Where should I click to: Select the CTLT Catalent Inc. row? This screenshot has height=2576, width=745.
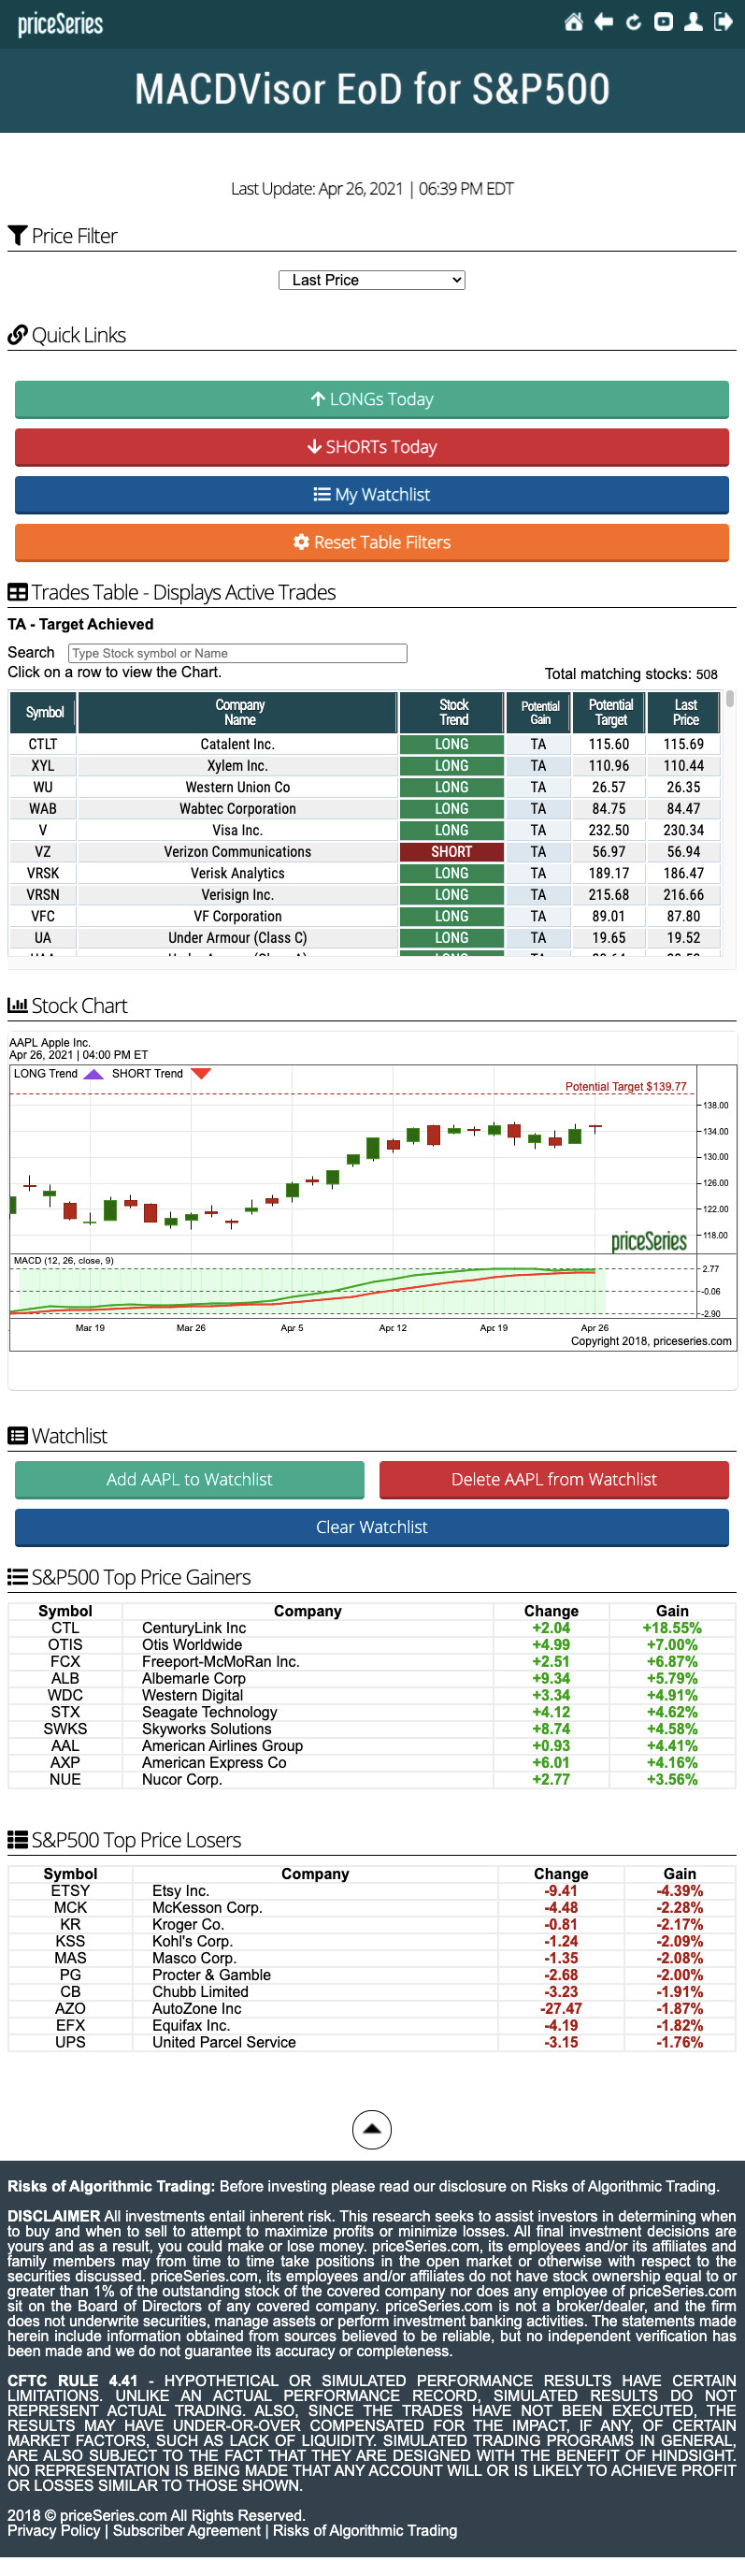pos(365,744)
